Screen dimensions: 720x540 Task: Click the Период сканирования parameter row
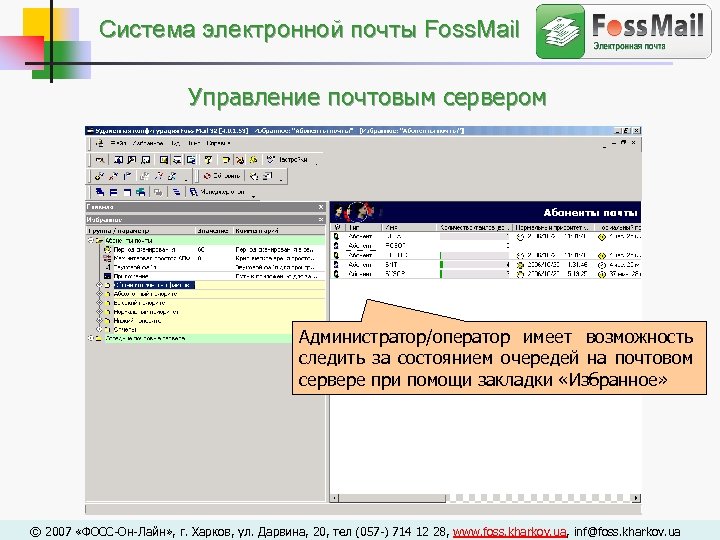[x=214, y=249]
